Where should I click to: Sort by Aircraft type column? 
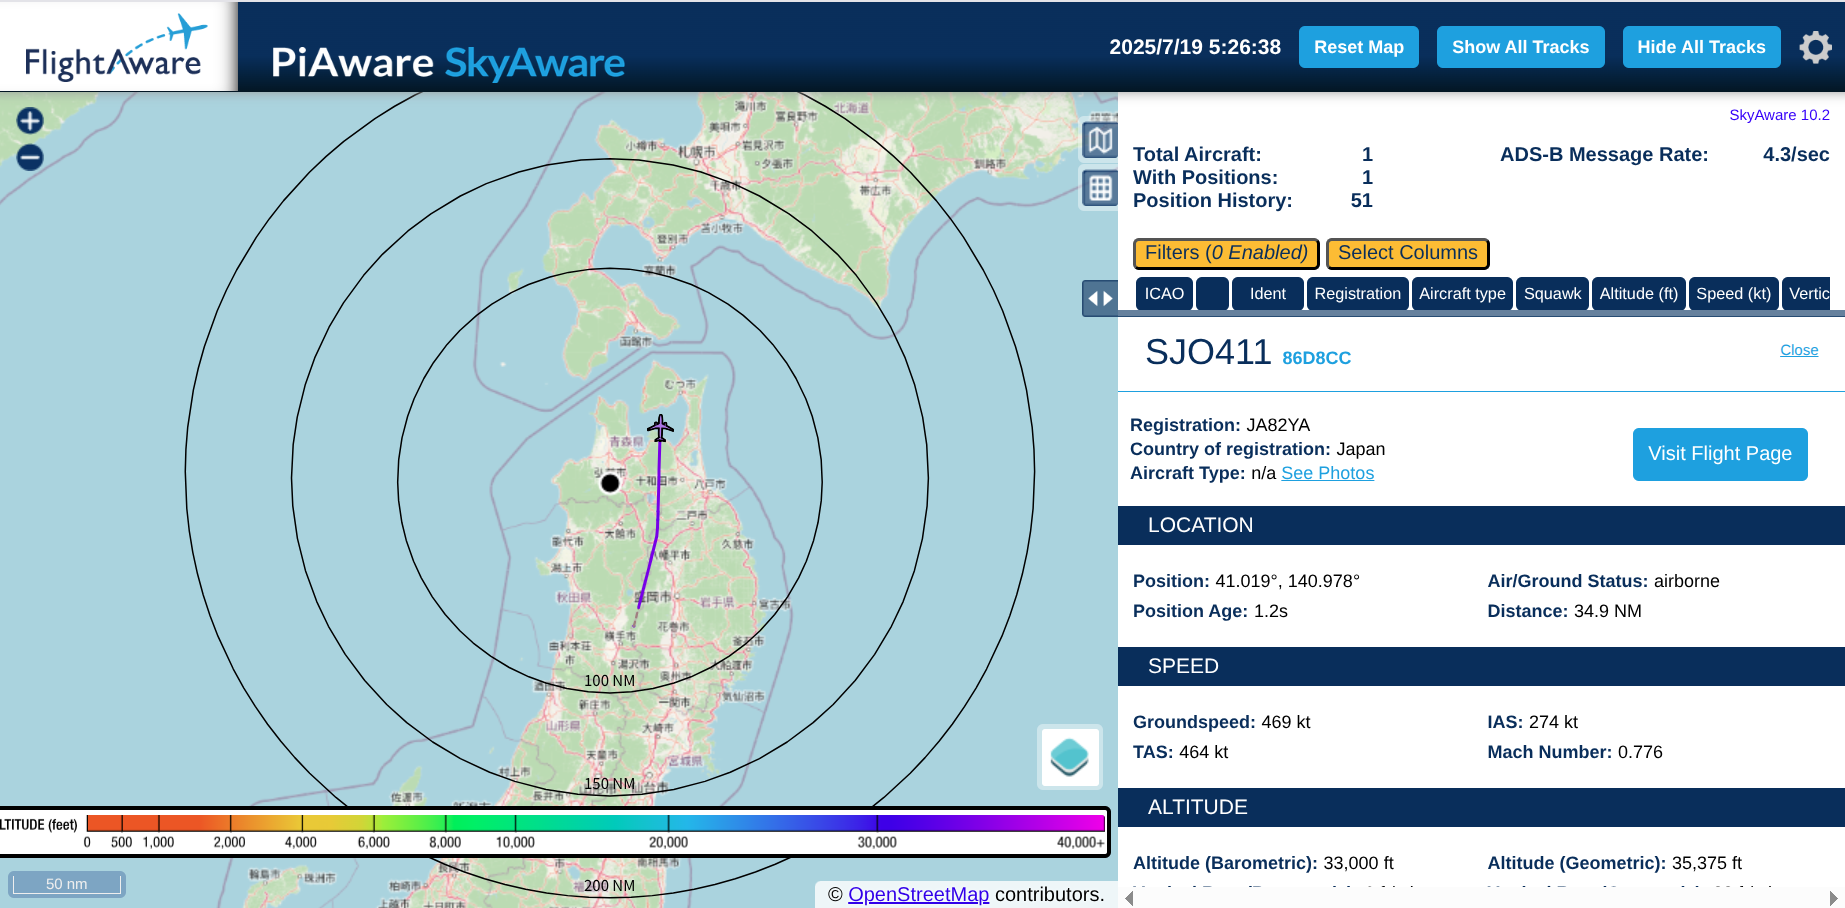(1462, 293)
